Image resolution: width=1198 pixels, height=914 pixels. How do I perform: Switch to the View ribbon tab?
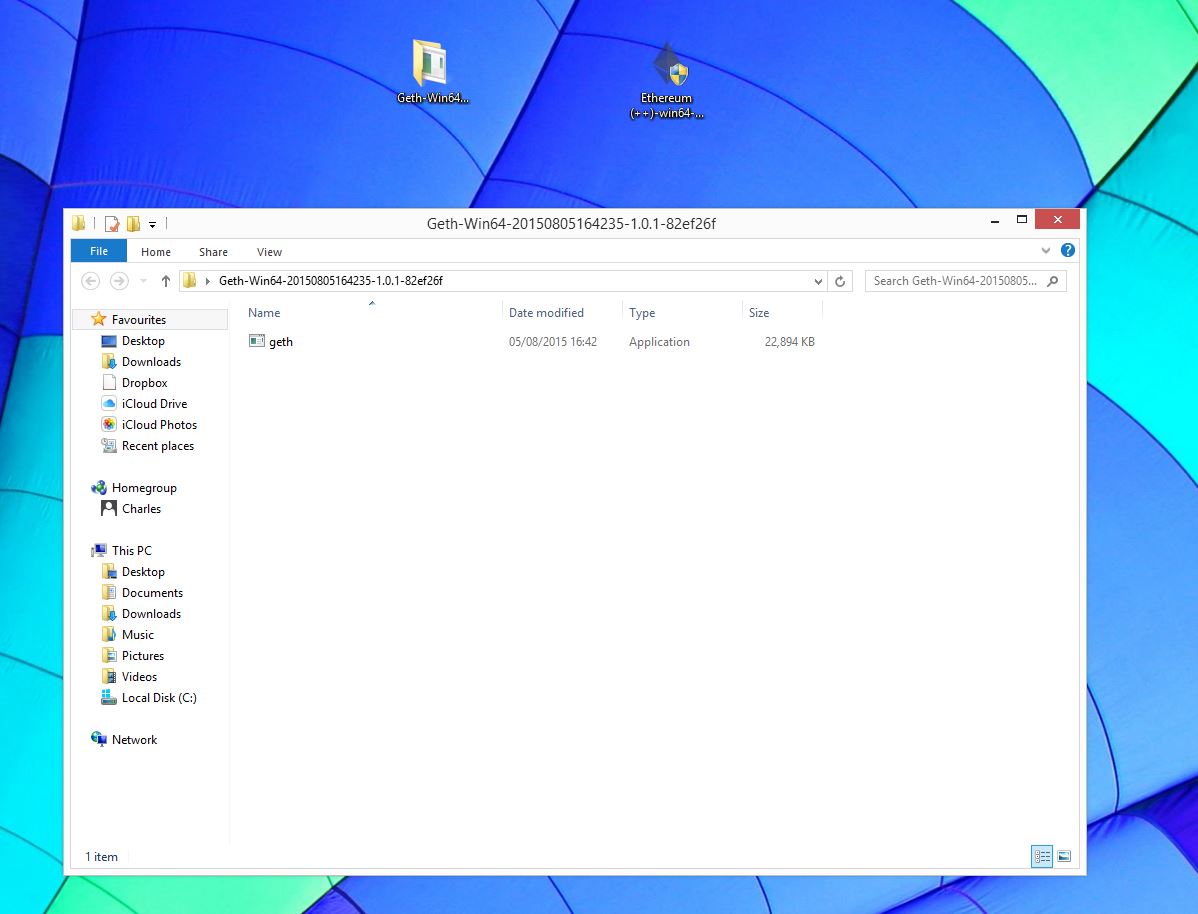click(x=269, y=252)
